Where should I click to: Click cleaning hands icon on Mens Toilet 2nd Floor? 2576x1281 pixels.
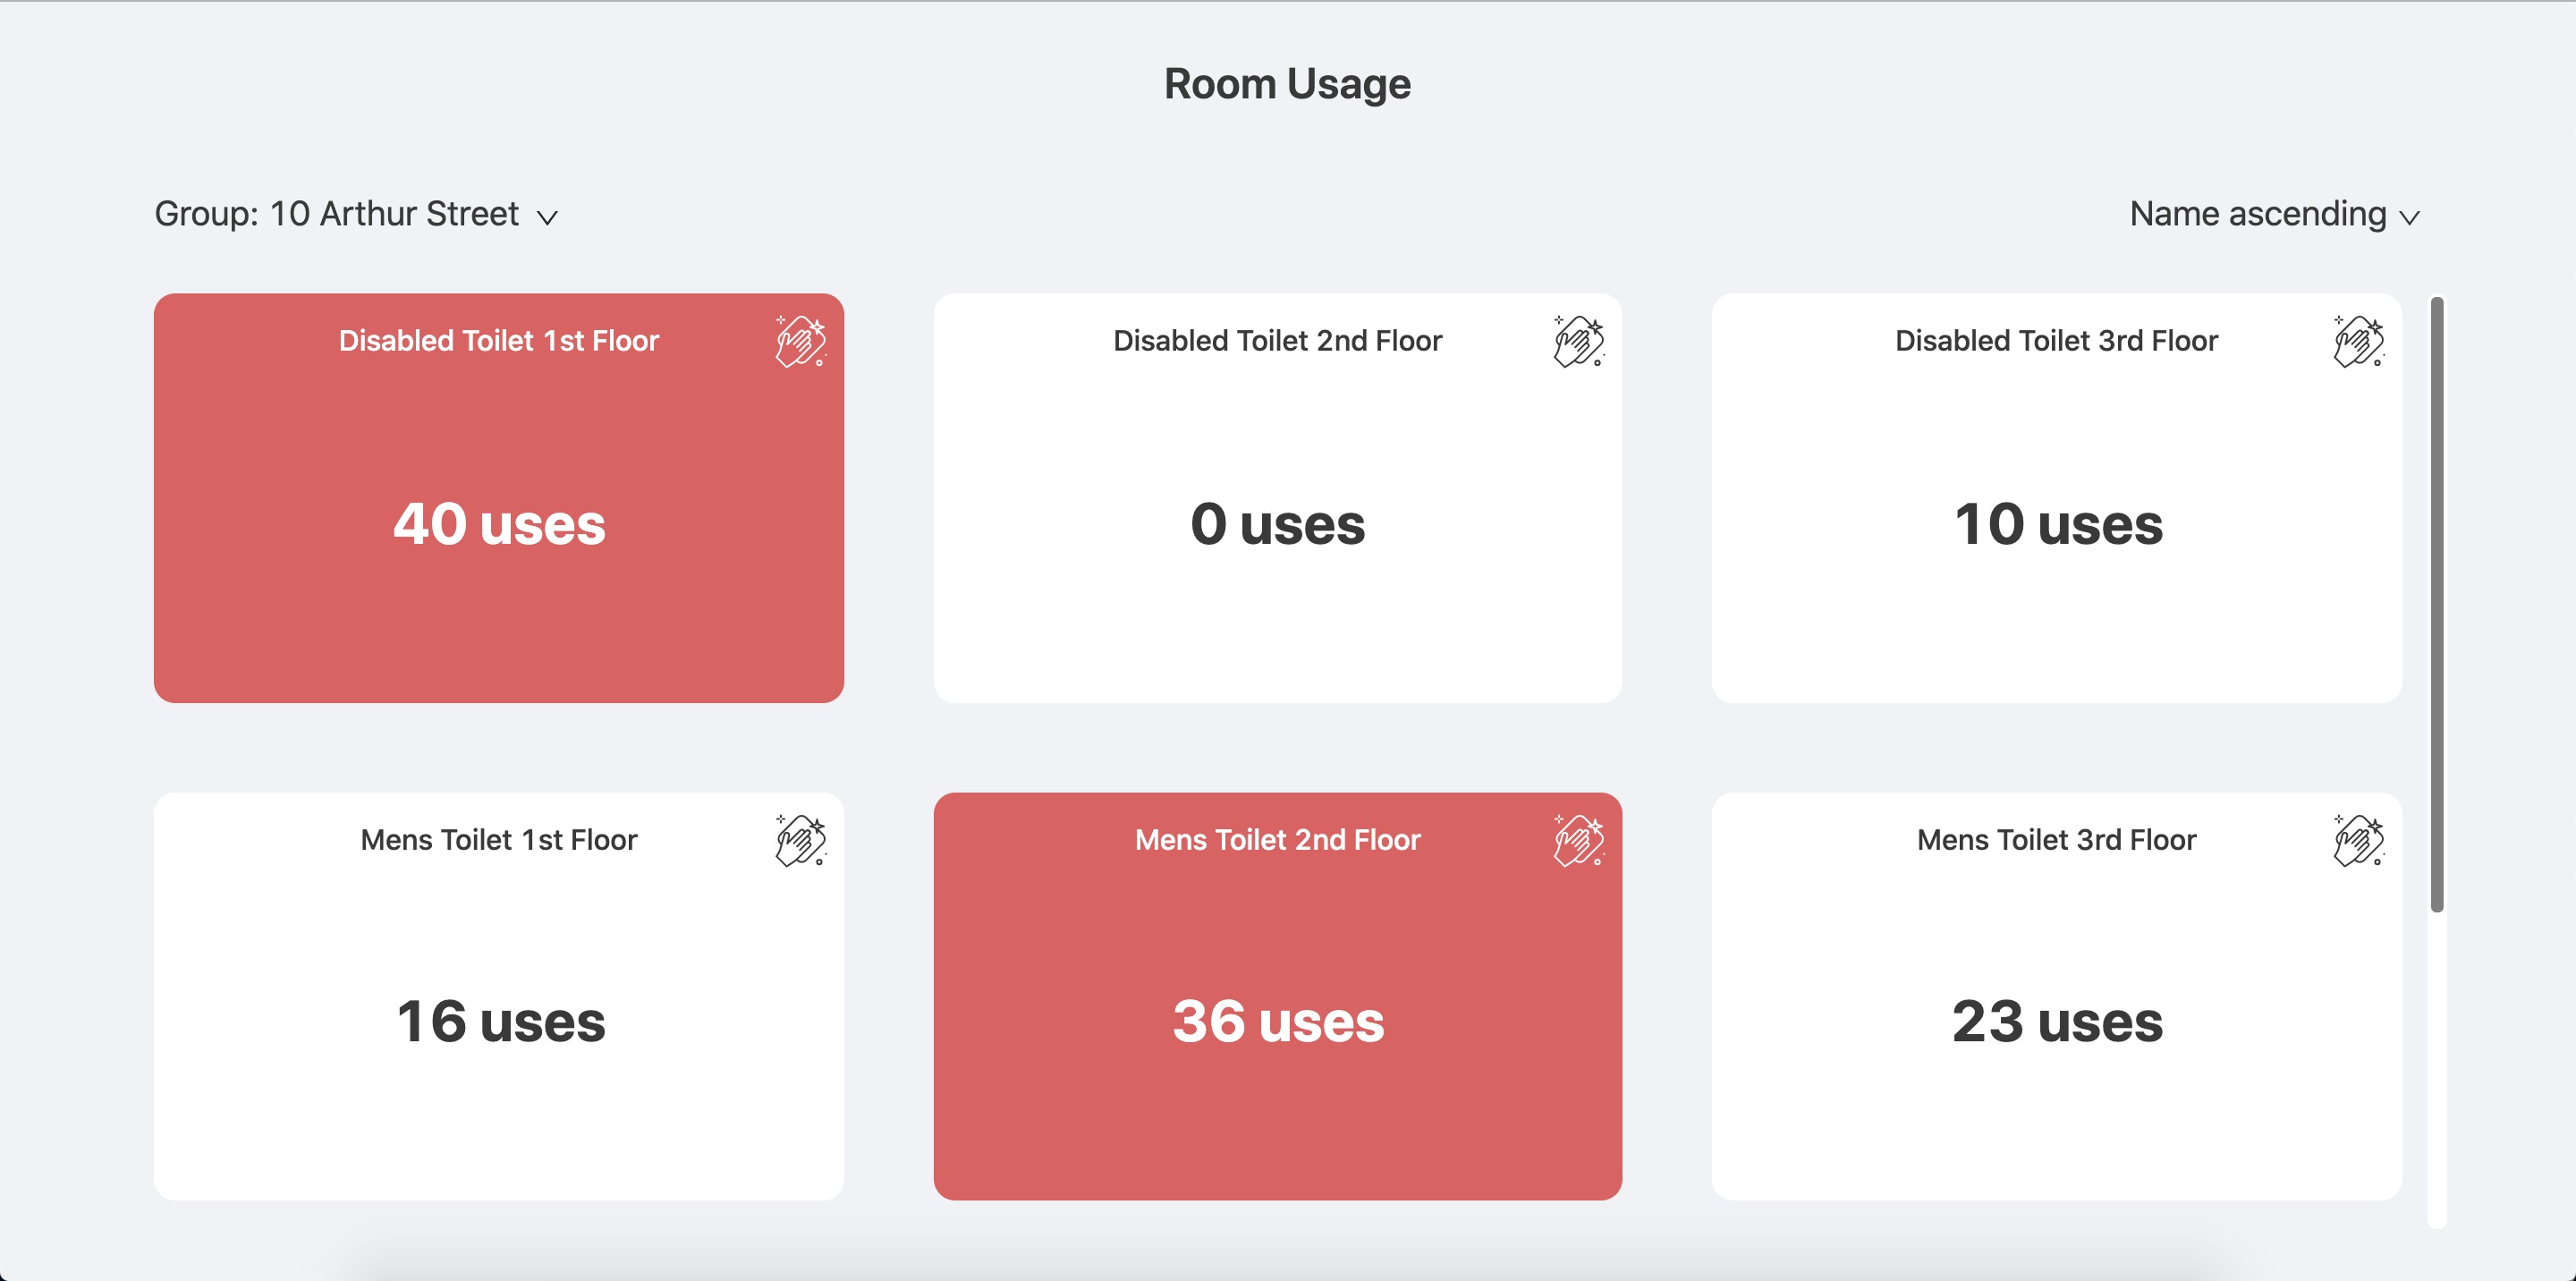(1579, 840)
